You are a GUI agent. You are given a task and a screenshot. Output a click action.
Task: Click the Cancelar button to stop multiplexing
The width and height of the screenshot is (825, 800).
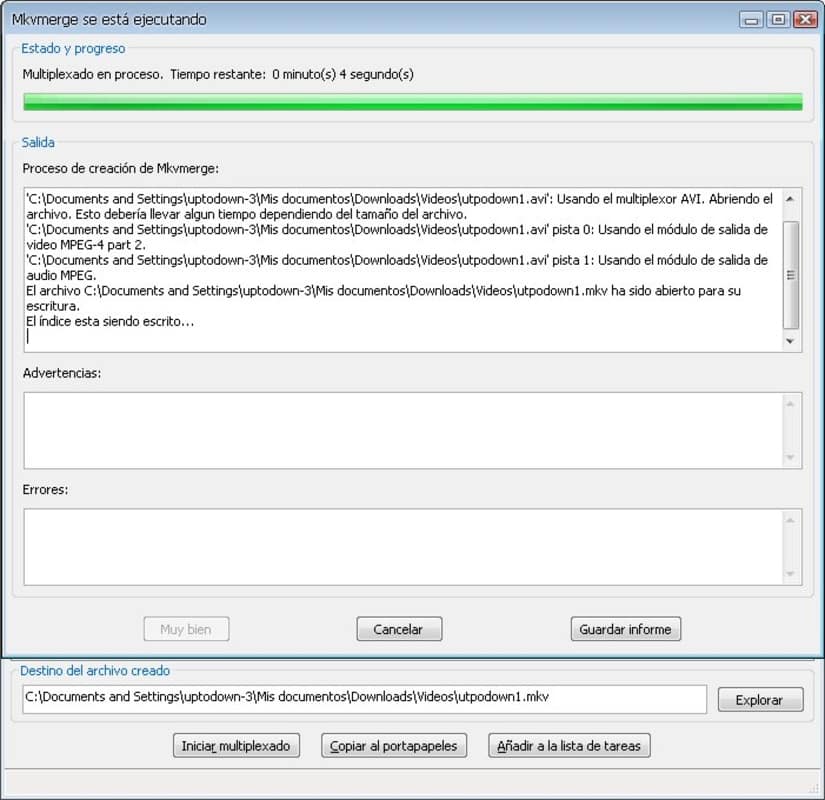coord(399,629)
